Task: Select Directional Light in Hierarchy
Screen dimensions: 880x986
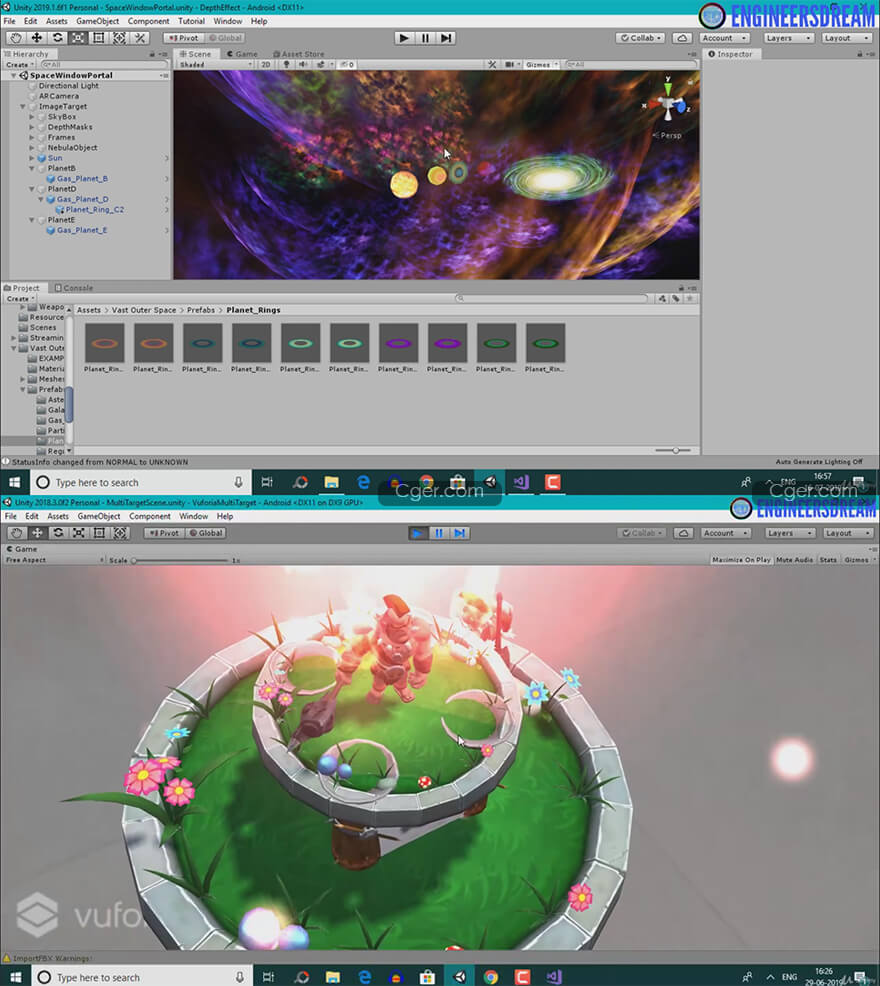Action: (x=69, y=86)
